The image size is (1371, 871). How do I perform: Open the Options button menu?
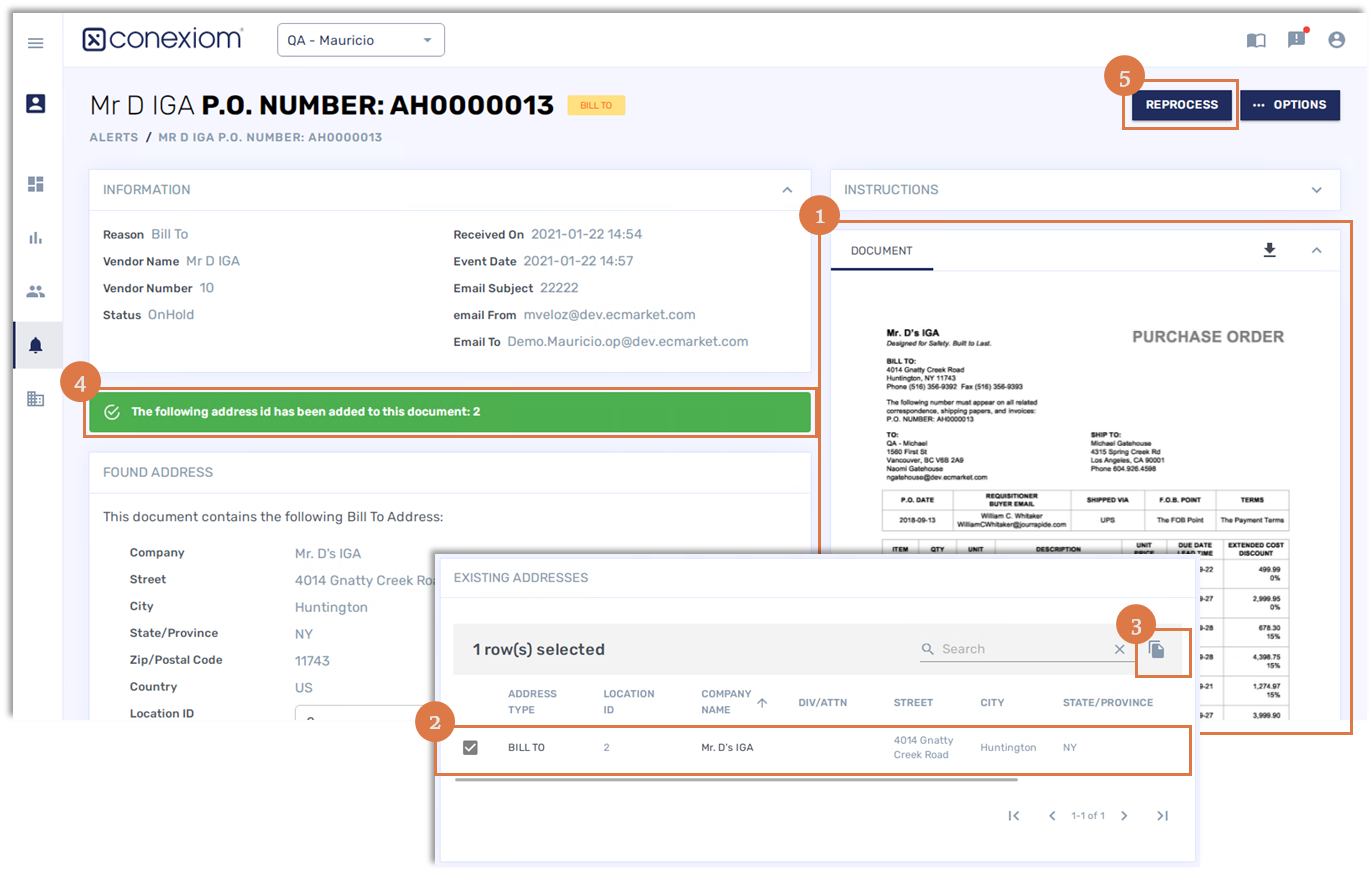click(x=1289, y=105)
